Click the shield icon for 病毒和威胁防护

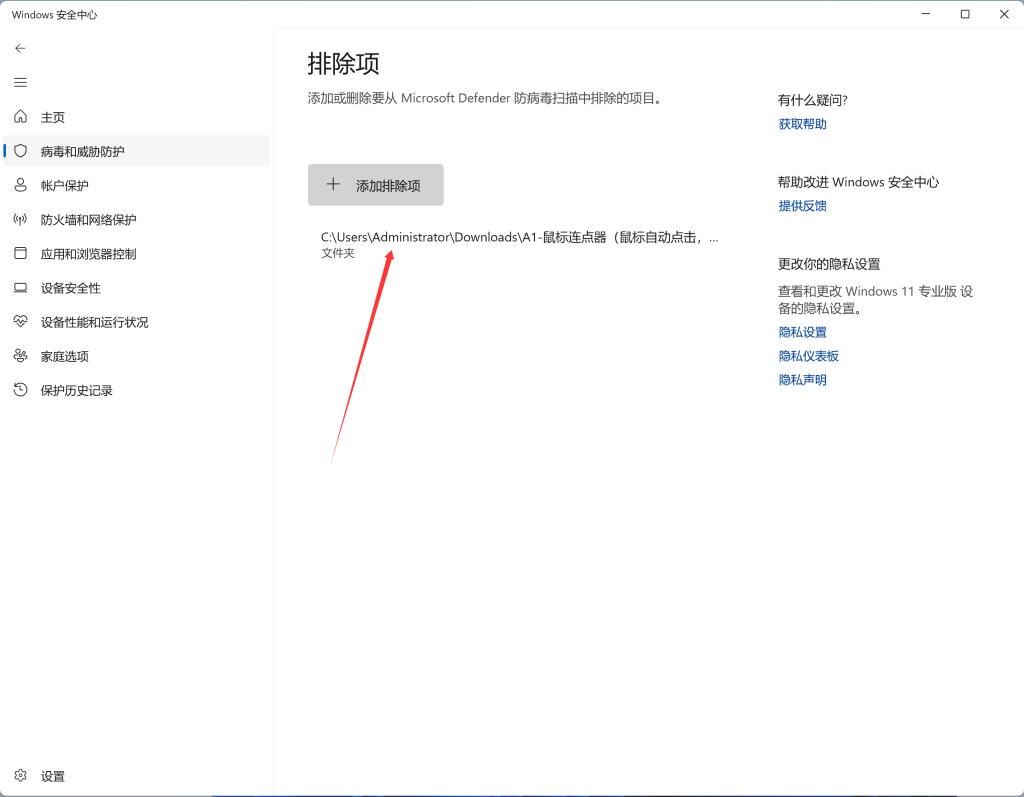20,151
